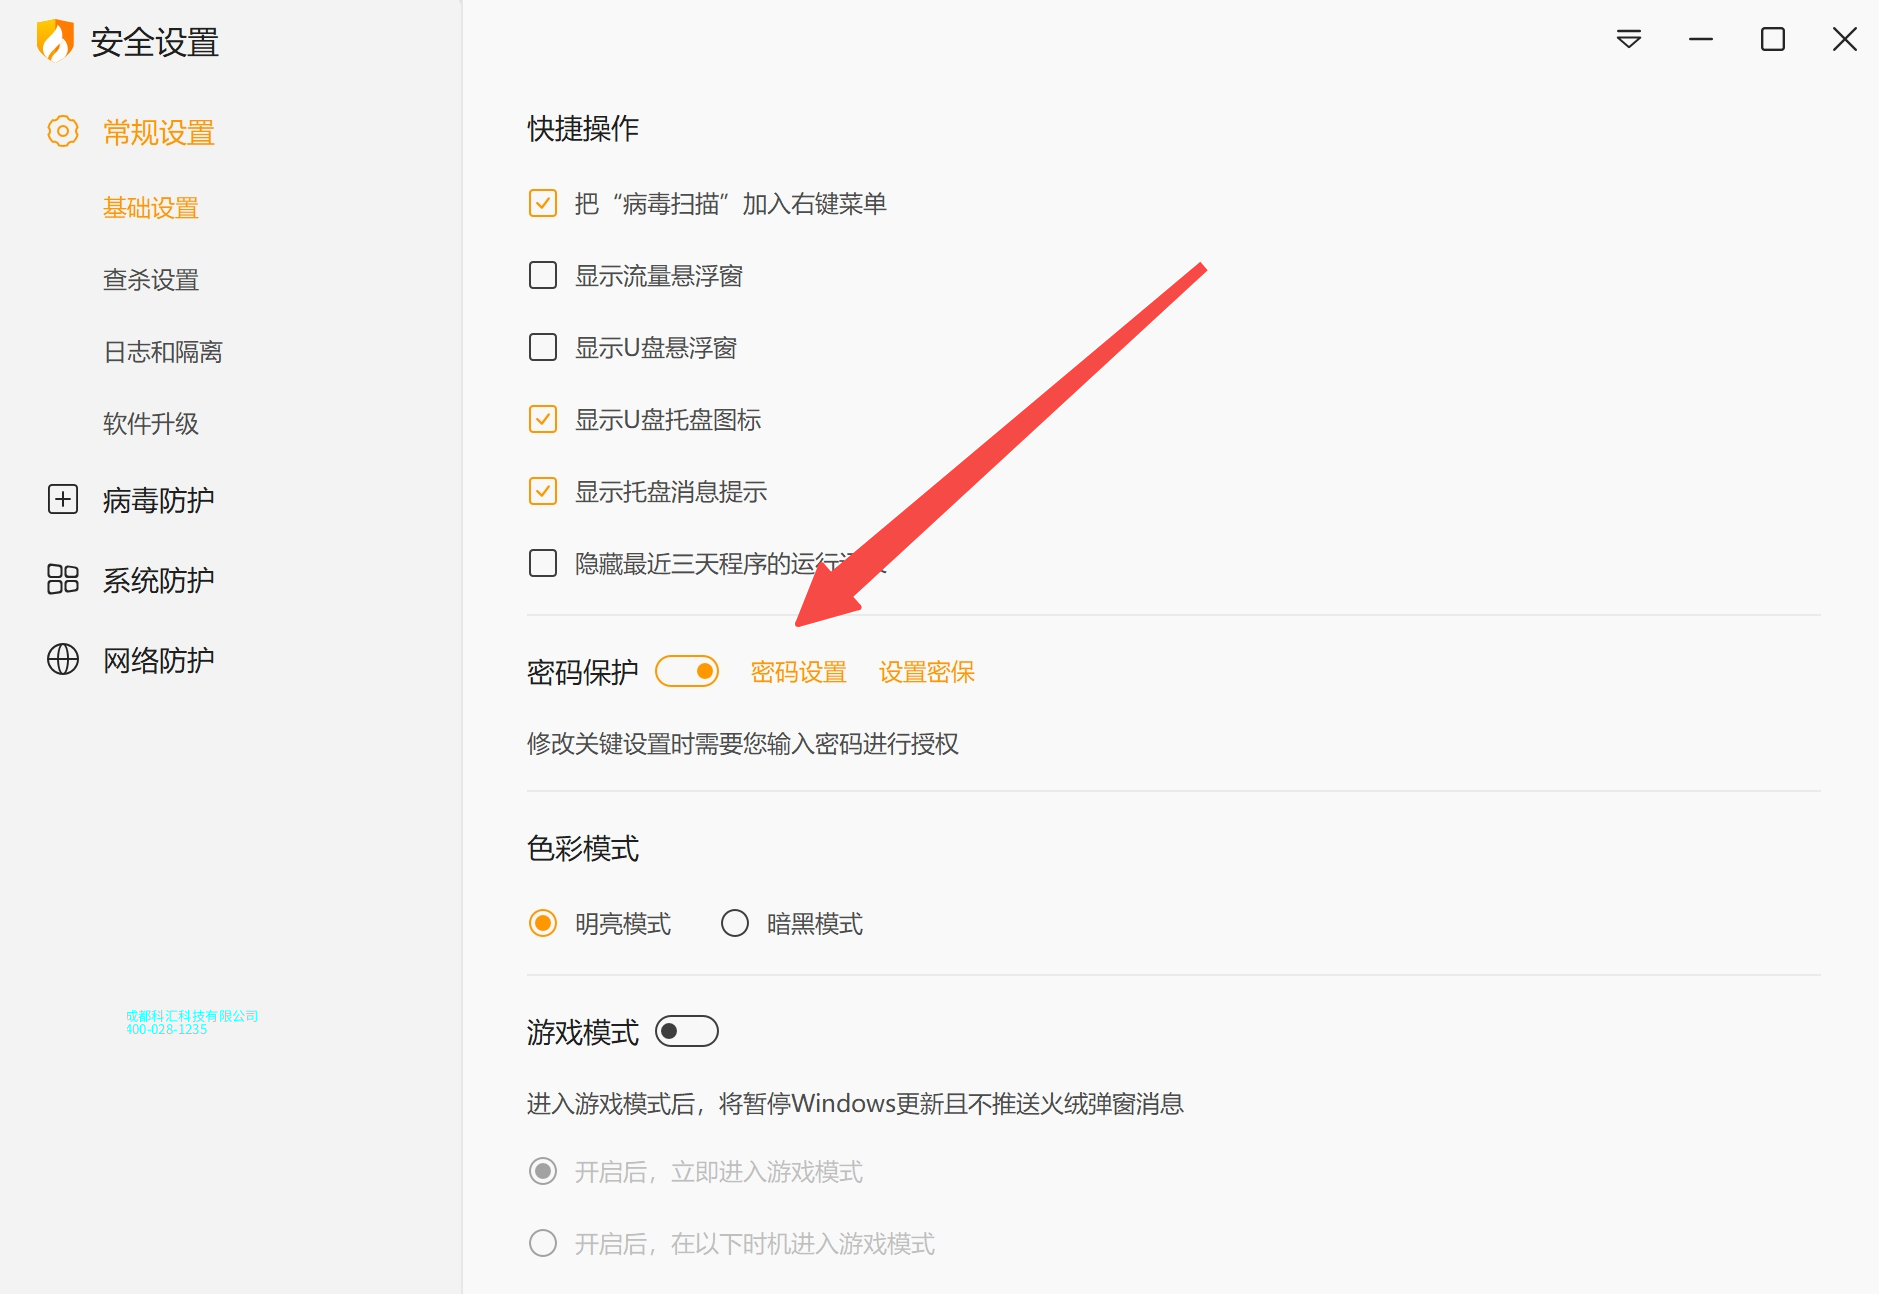
Task: Click the Huorong shield logo icon
Action: pyautogui.click(x=55, y=41)
